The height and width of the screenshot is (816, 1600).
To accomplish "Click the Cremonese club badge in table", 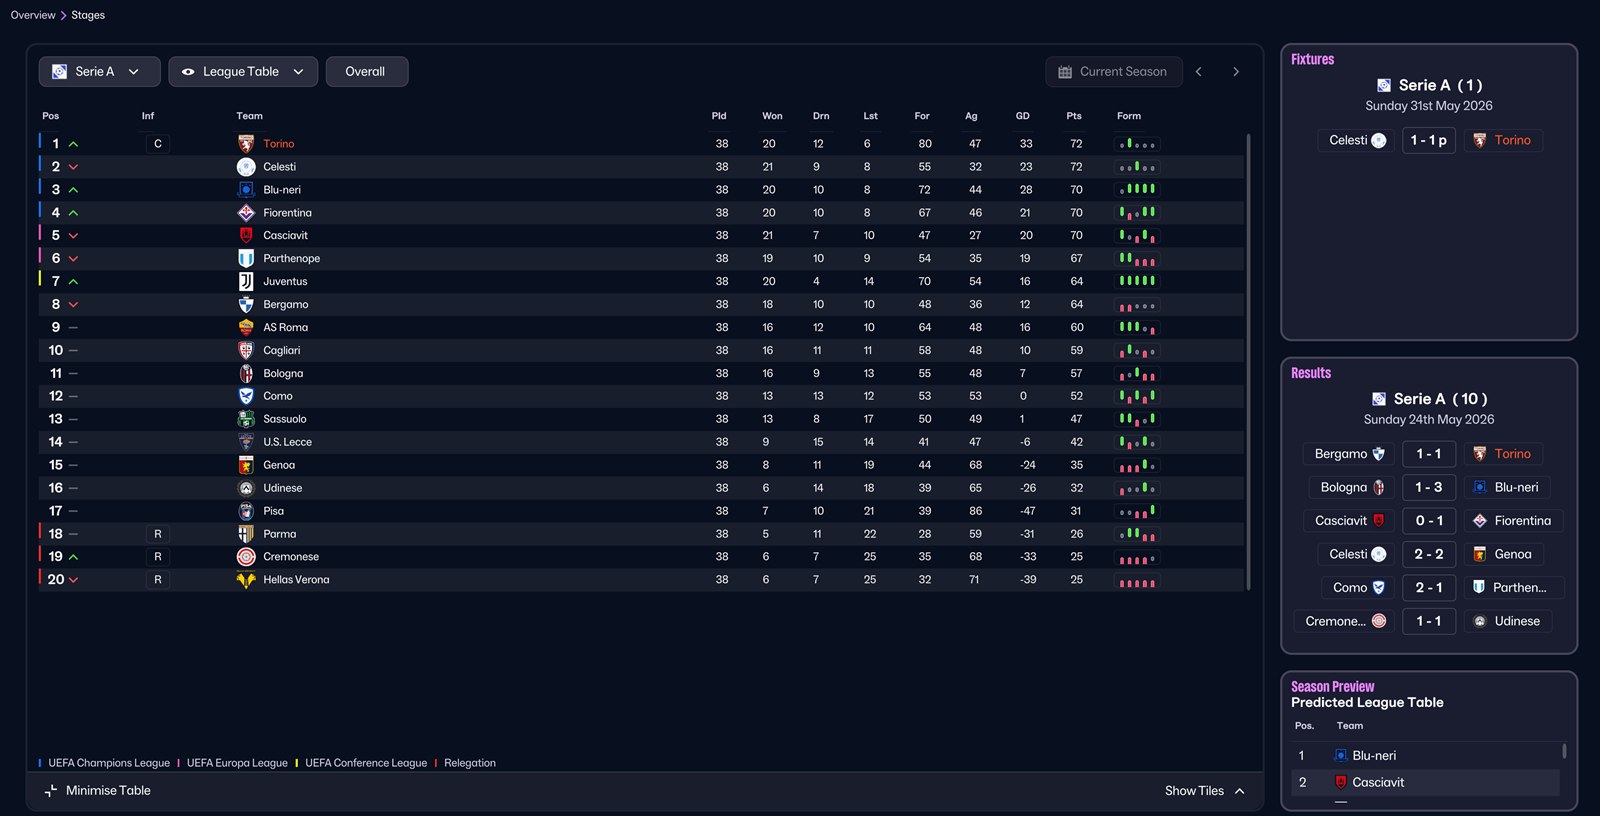I will pyautogui.click(x=246, y=557).
